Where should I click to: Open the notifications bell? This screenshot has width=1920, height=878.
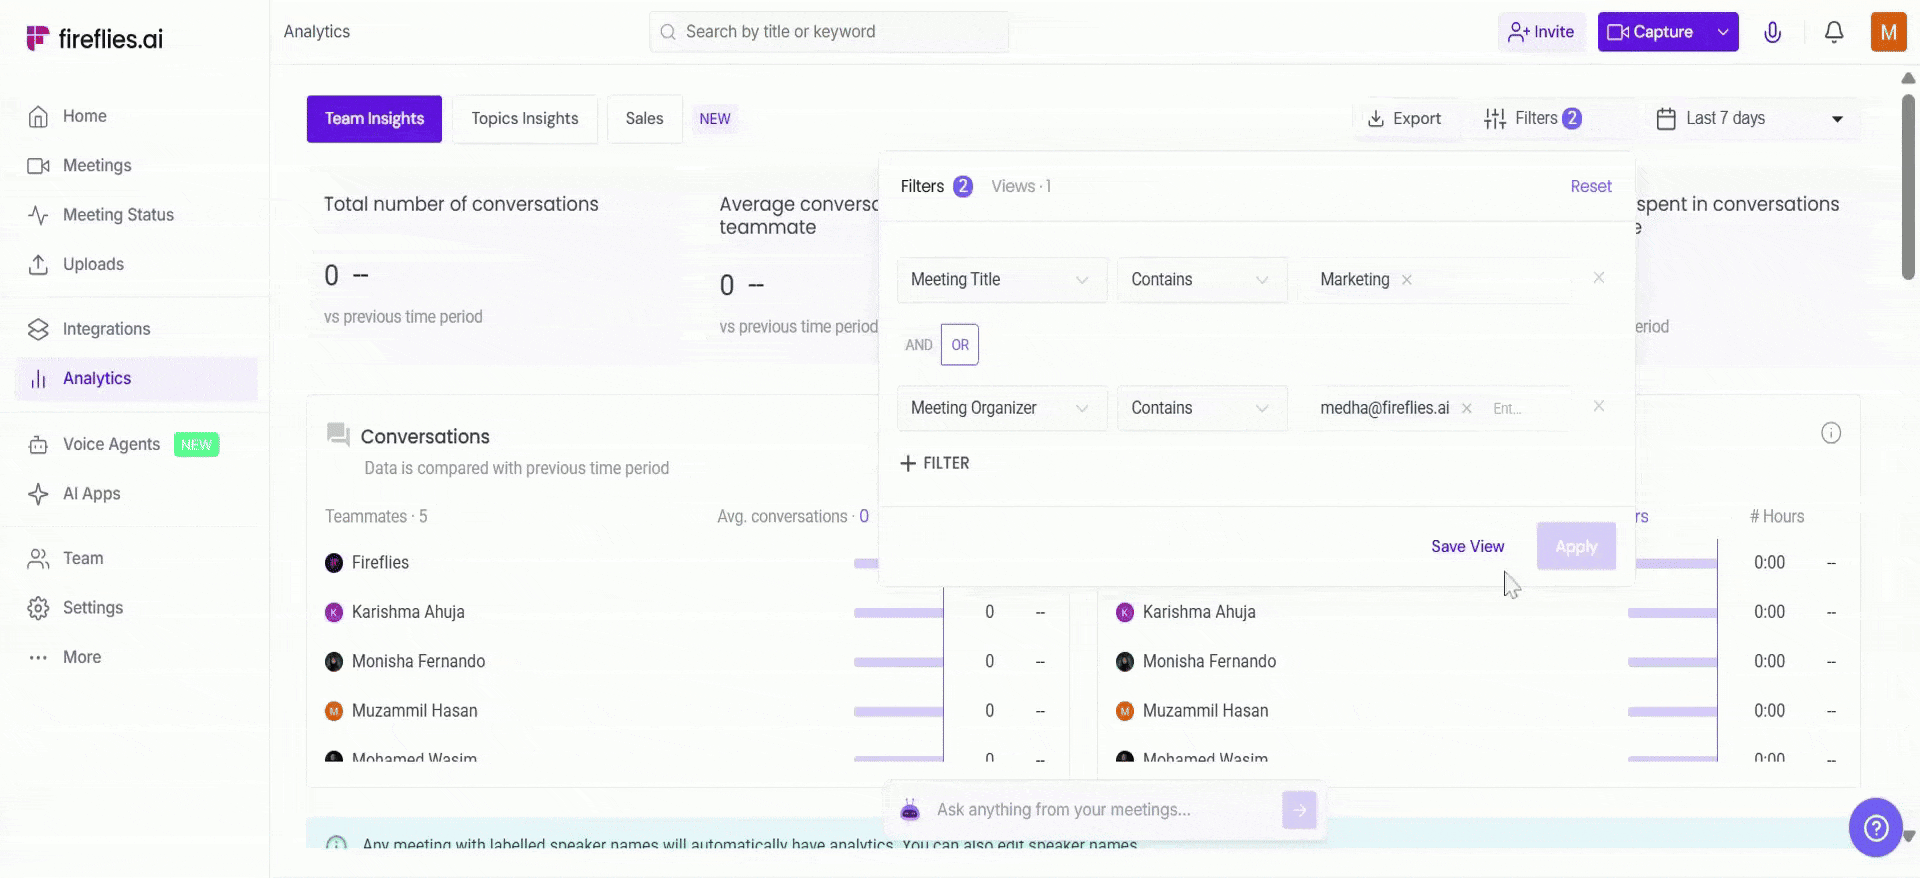coord(1833,32)
